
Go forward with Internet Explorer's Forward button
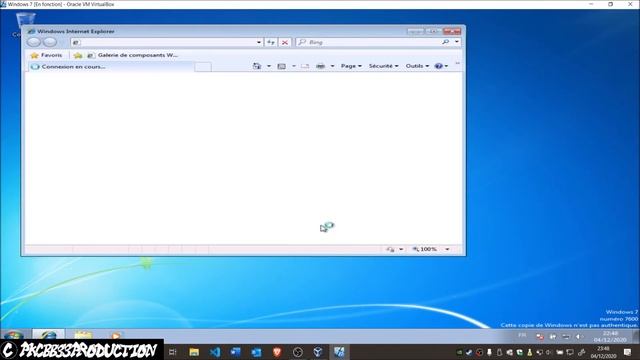[x=50, y=42]
